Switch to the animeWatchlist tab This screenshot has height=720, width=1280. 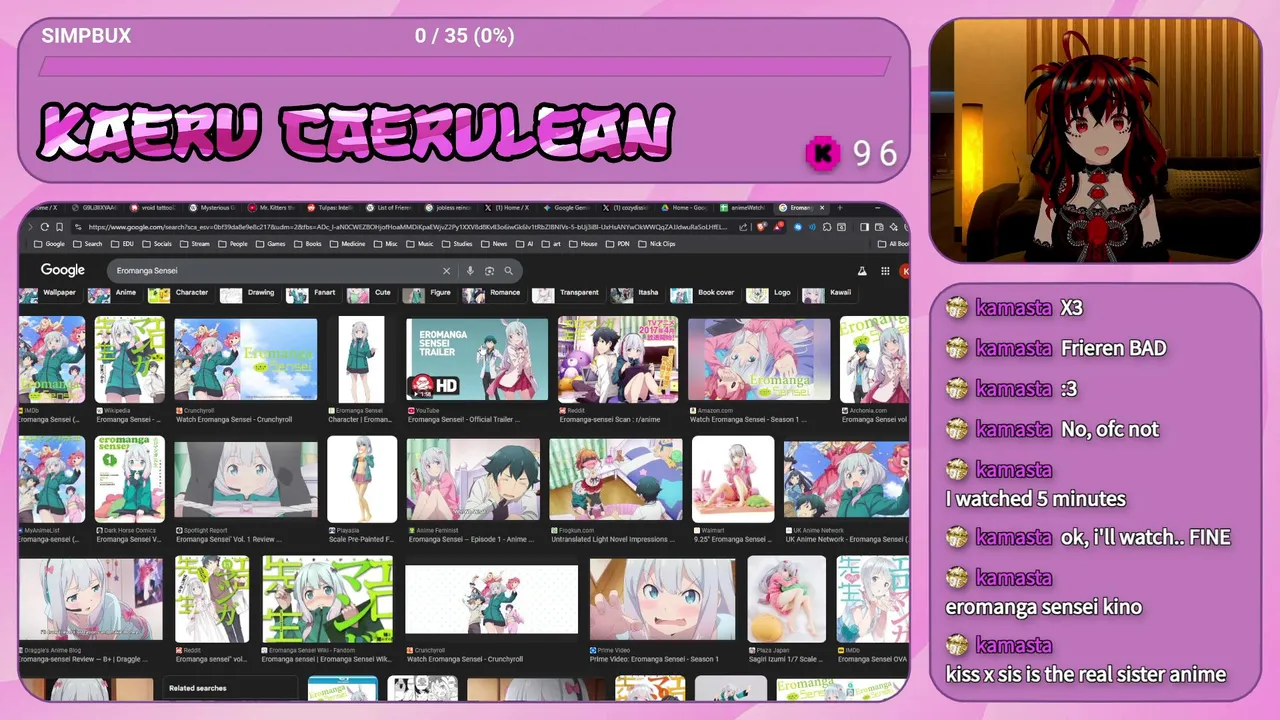(745, 207)
